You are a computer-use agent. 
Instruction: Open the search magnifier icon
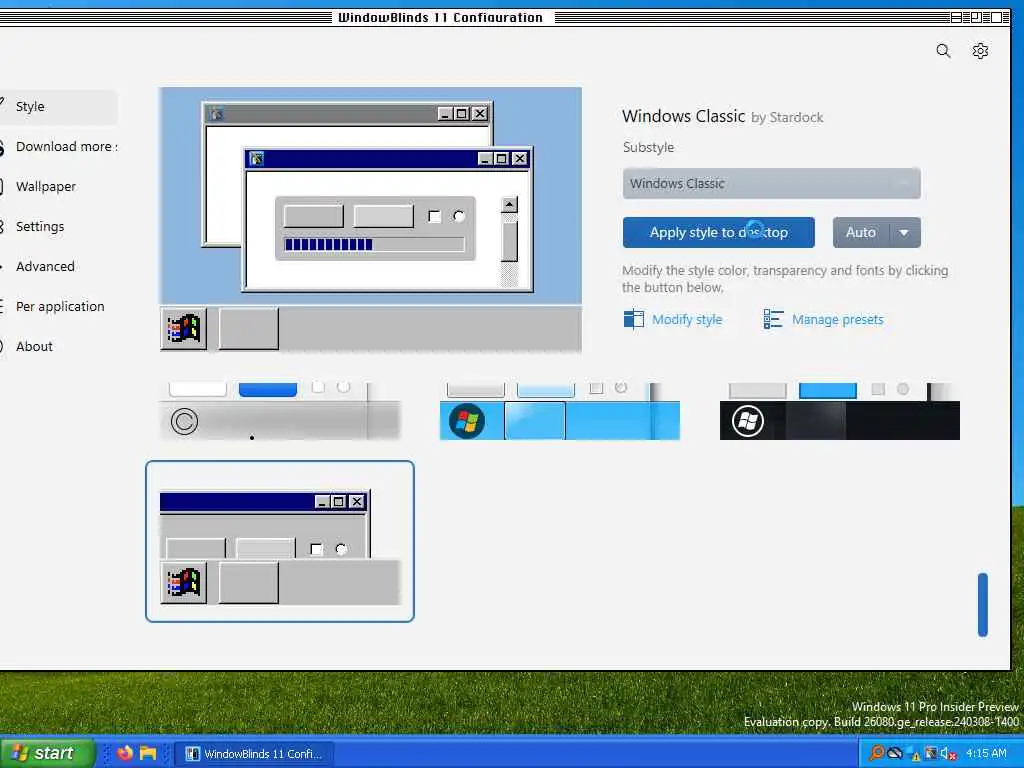pyautogui.click(x=943, y=51)
